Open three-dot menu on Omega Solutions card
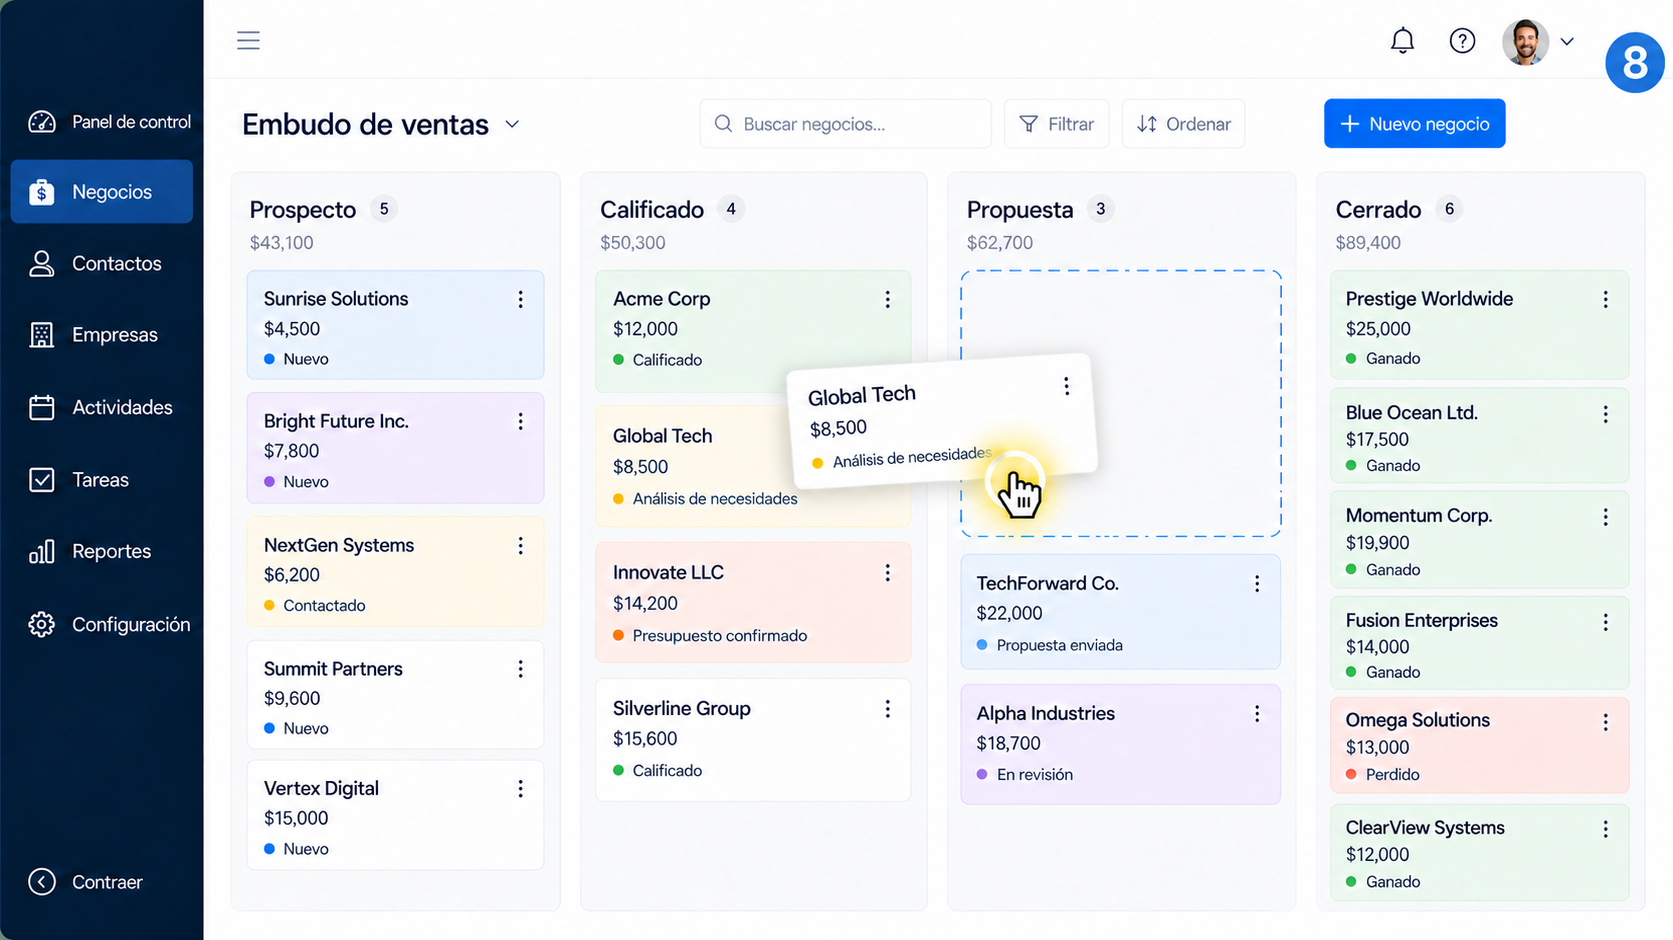Image resolution: width=1673 pixels, height=940 pixels. [1605, 722]
